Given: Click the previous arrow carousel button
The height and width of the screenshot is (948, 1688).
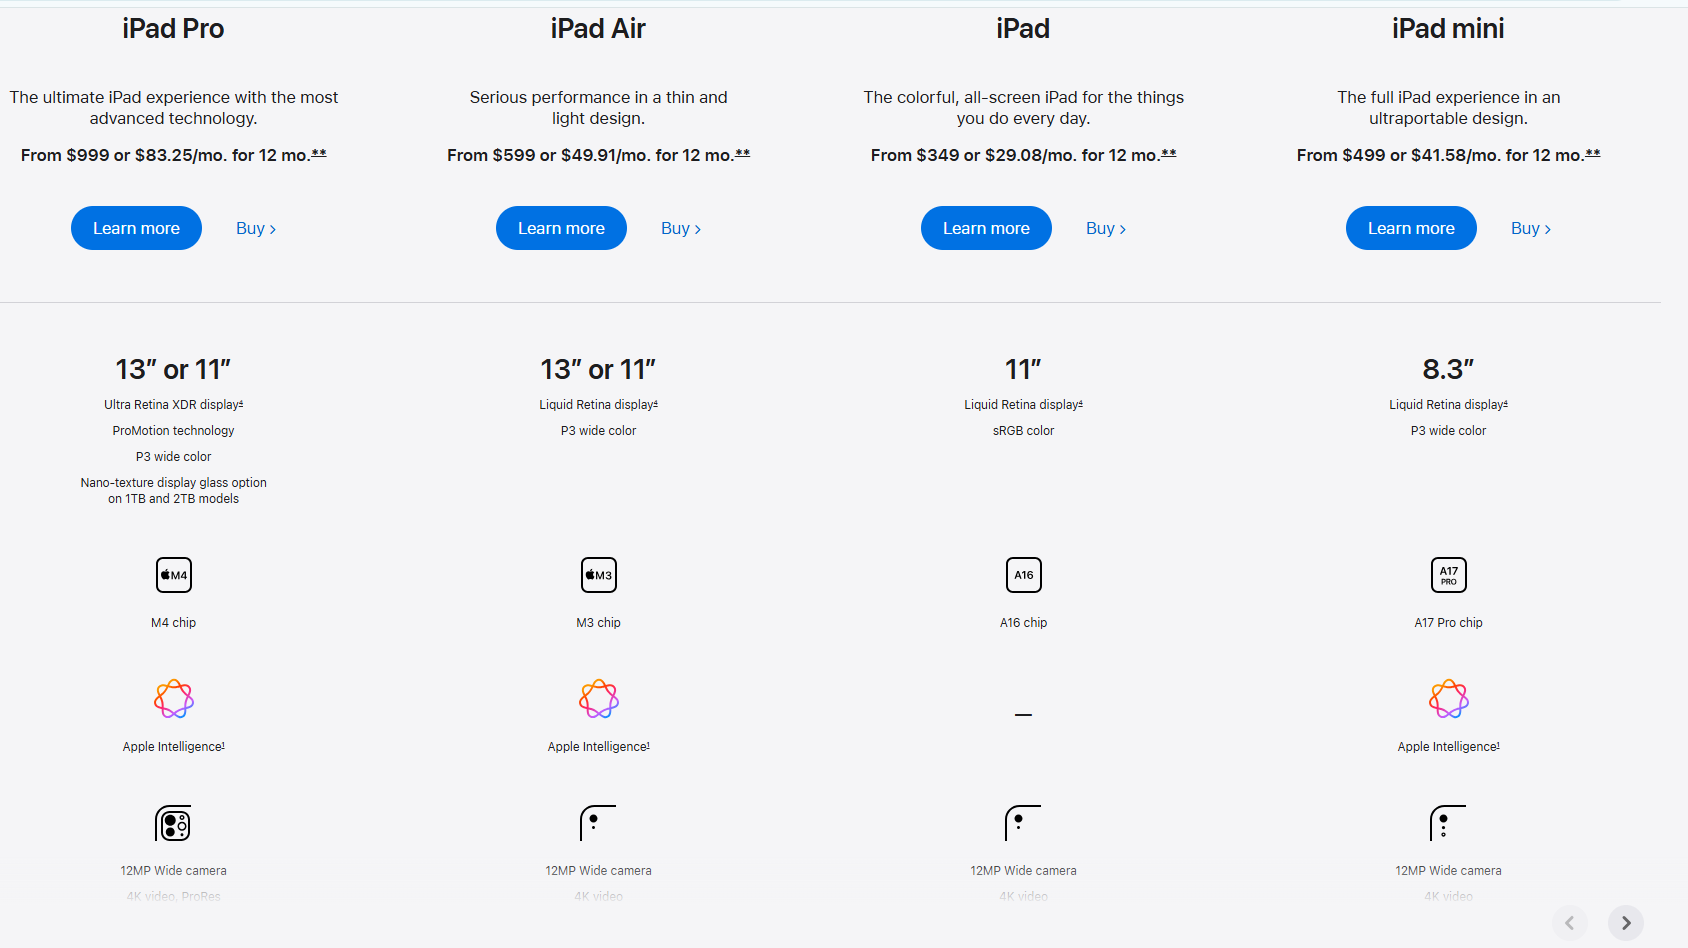Looking at the screenshot, I should click(x=1570, y=923).
